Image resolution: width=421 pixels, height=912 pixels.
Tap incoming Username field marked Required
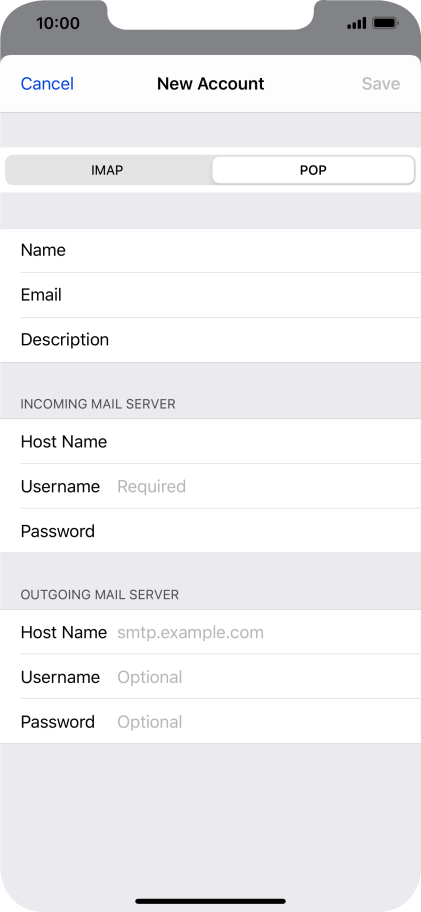point(210,486)
